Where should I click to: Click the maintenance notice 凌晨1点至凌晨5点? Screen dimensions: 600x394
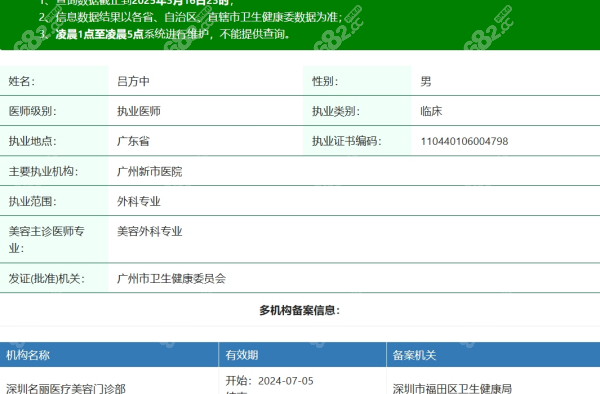coord(164,34)
